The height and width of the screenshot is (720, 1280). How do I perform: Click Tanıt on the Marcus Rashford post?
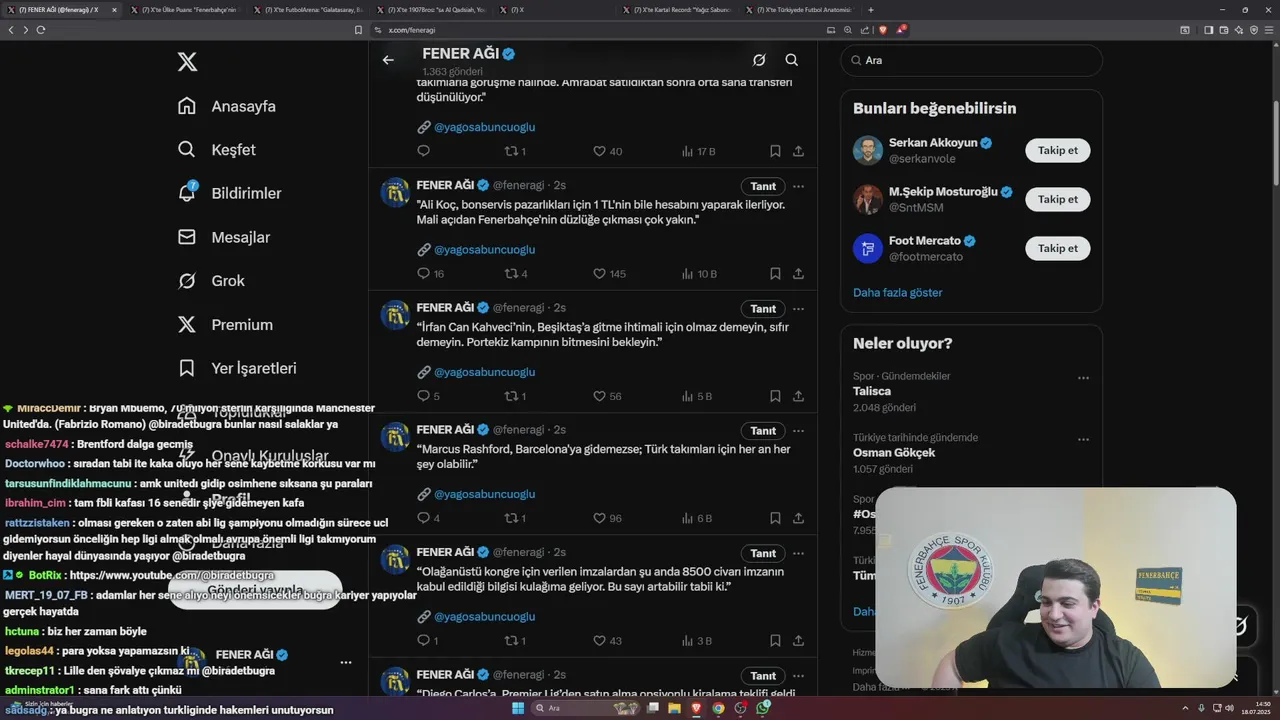click(763, 431)
